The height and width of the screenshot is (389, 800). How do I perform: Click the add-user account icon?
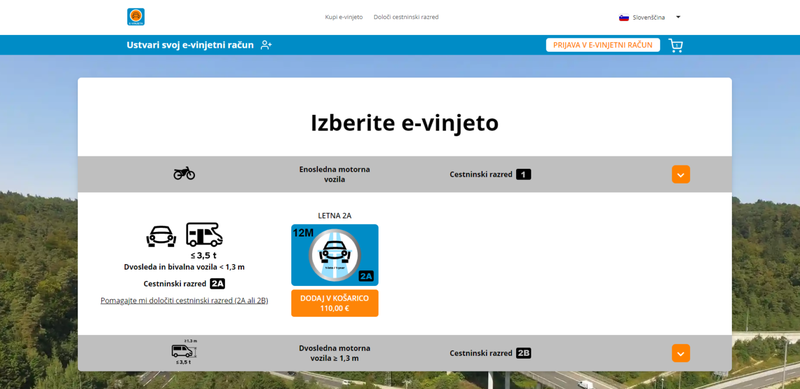[266, 45]
